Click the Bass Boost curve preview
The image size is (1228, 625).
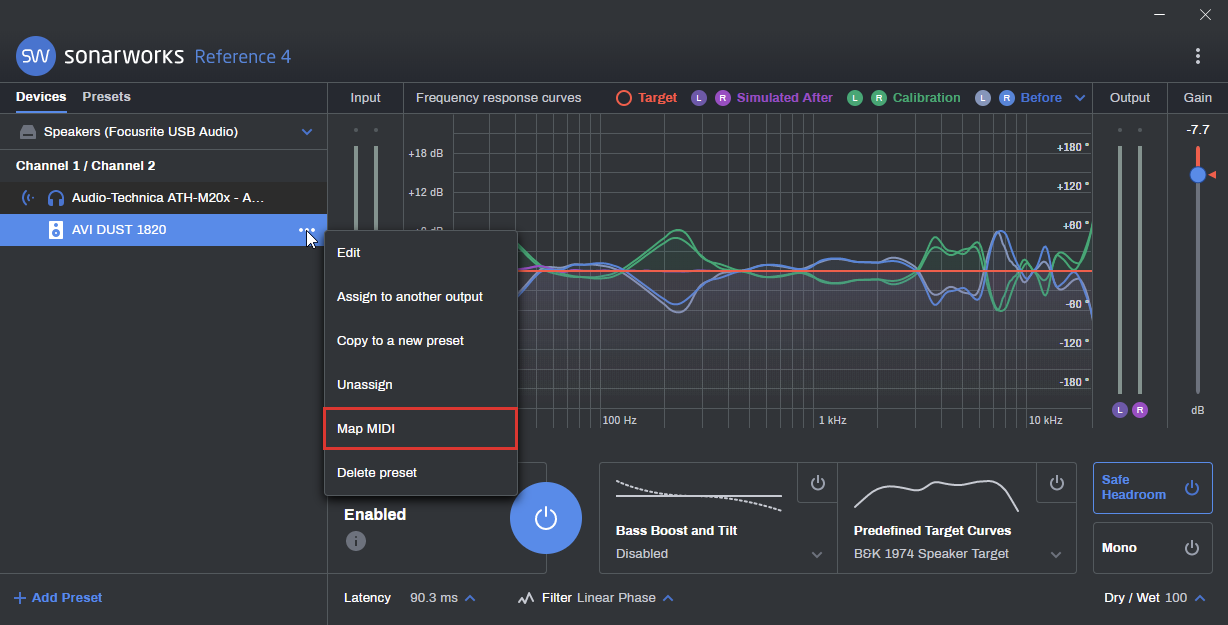(x=698, y=494)
